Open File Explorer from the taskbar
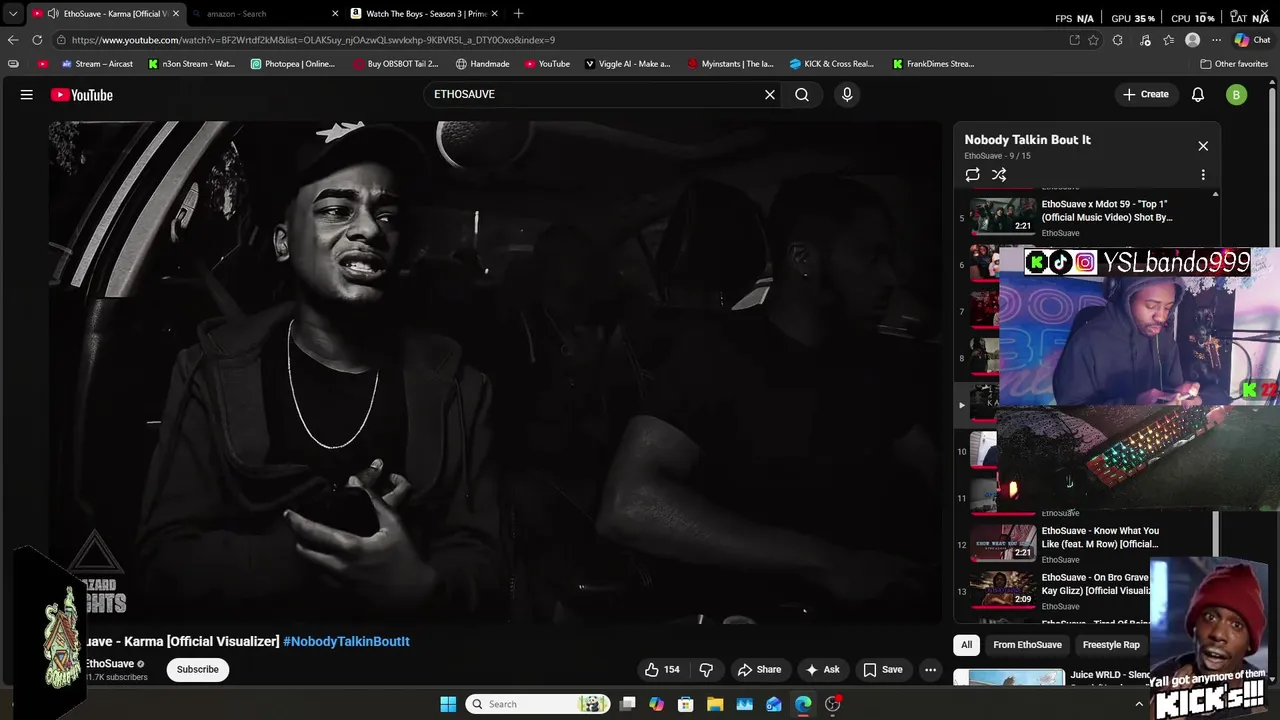This screenshot has width=1280, height=720. point(715,704)
